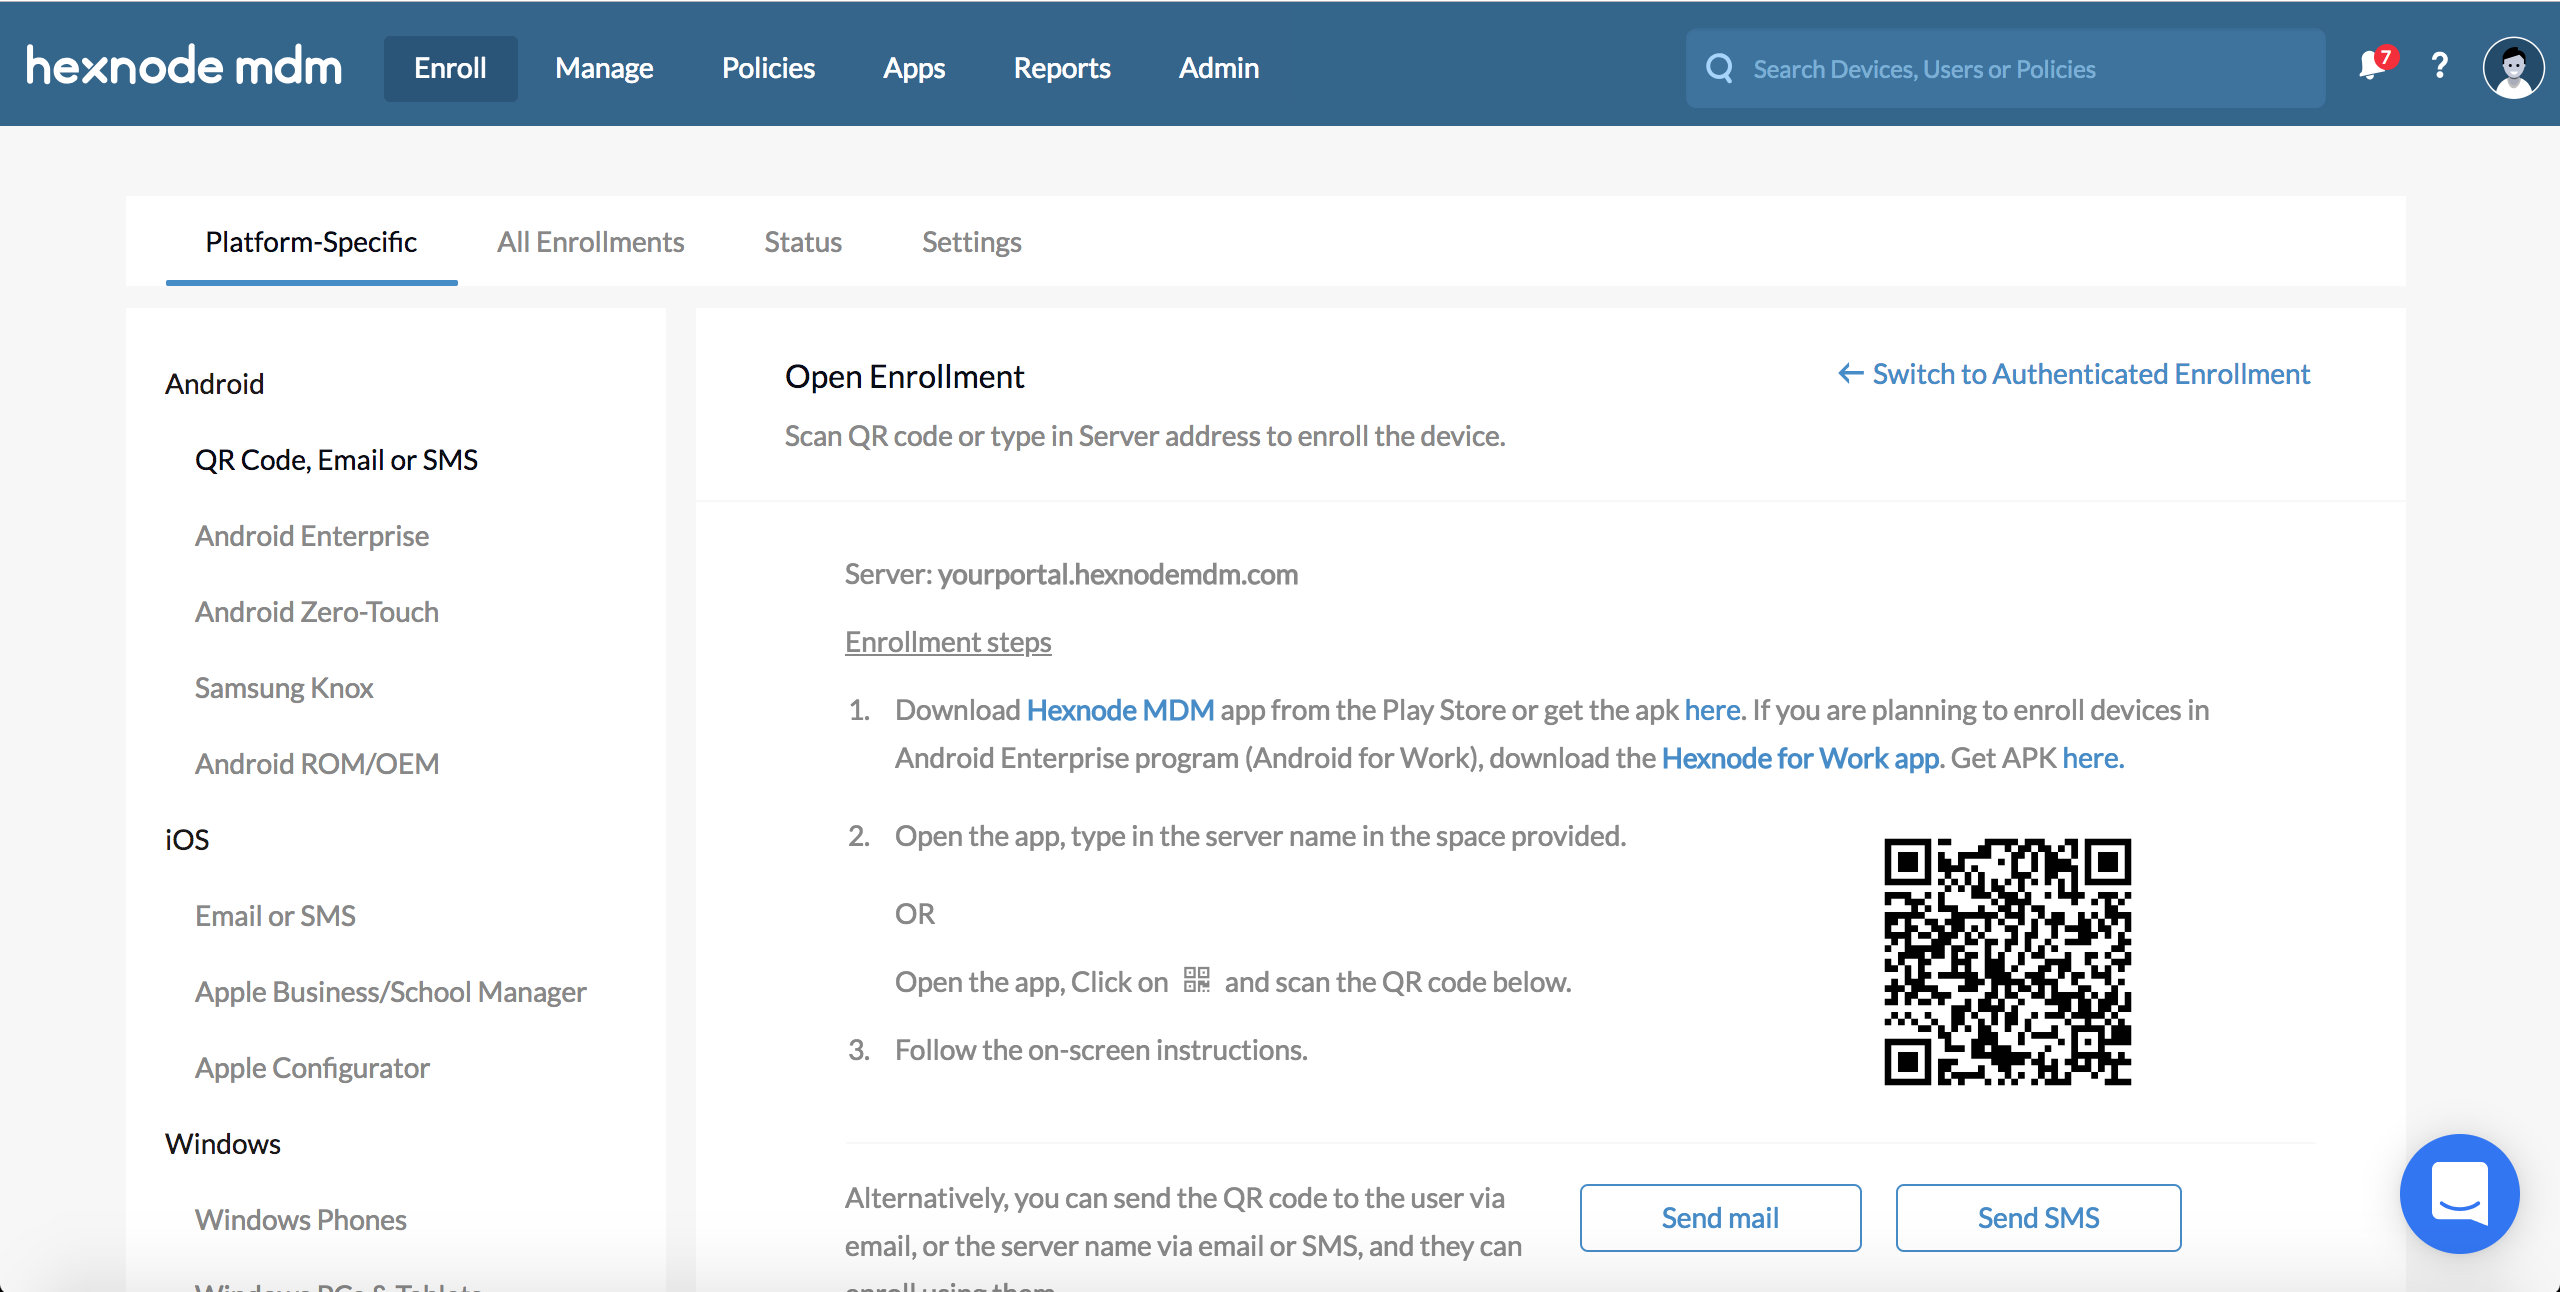Open the Apps menu
Viewport: 2560px width, 1292px height.
click(x=914, y=68)
